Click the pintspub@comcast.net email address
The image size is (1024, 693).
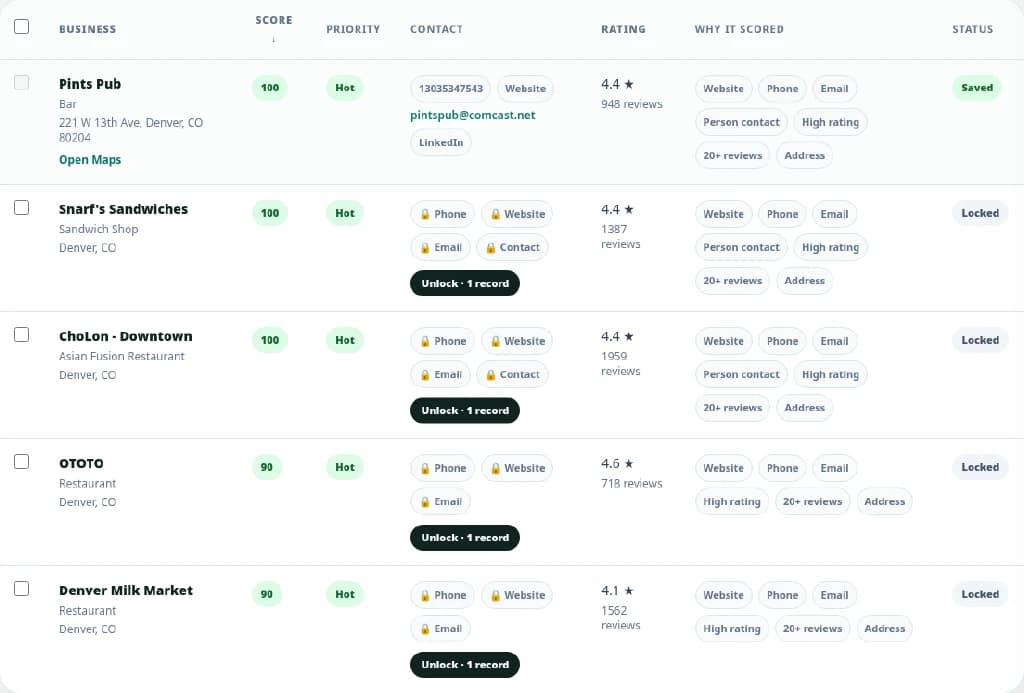coord(473,116)
